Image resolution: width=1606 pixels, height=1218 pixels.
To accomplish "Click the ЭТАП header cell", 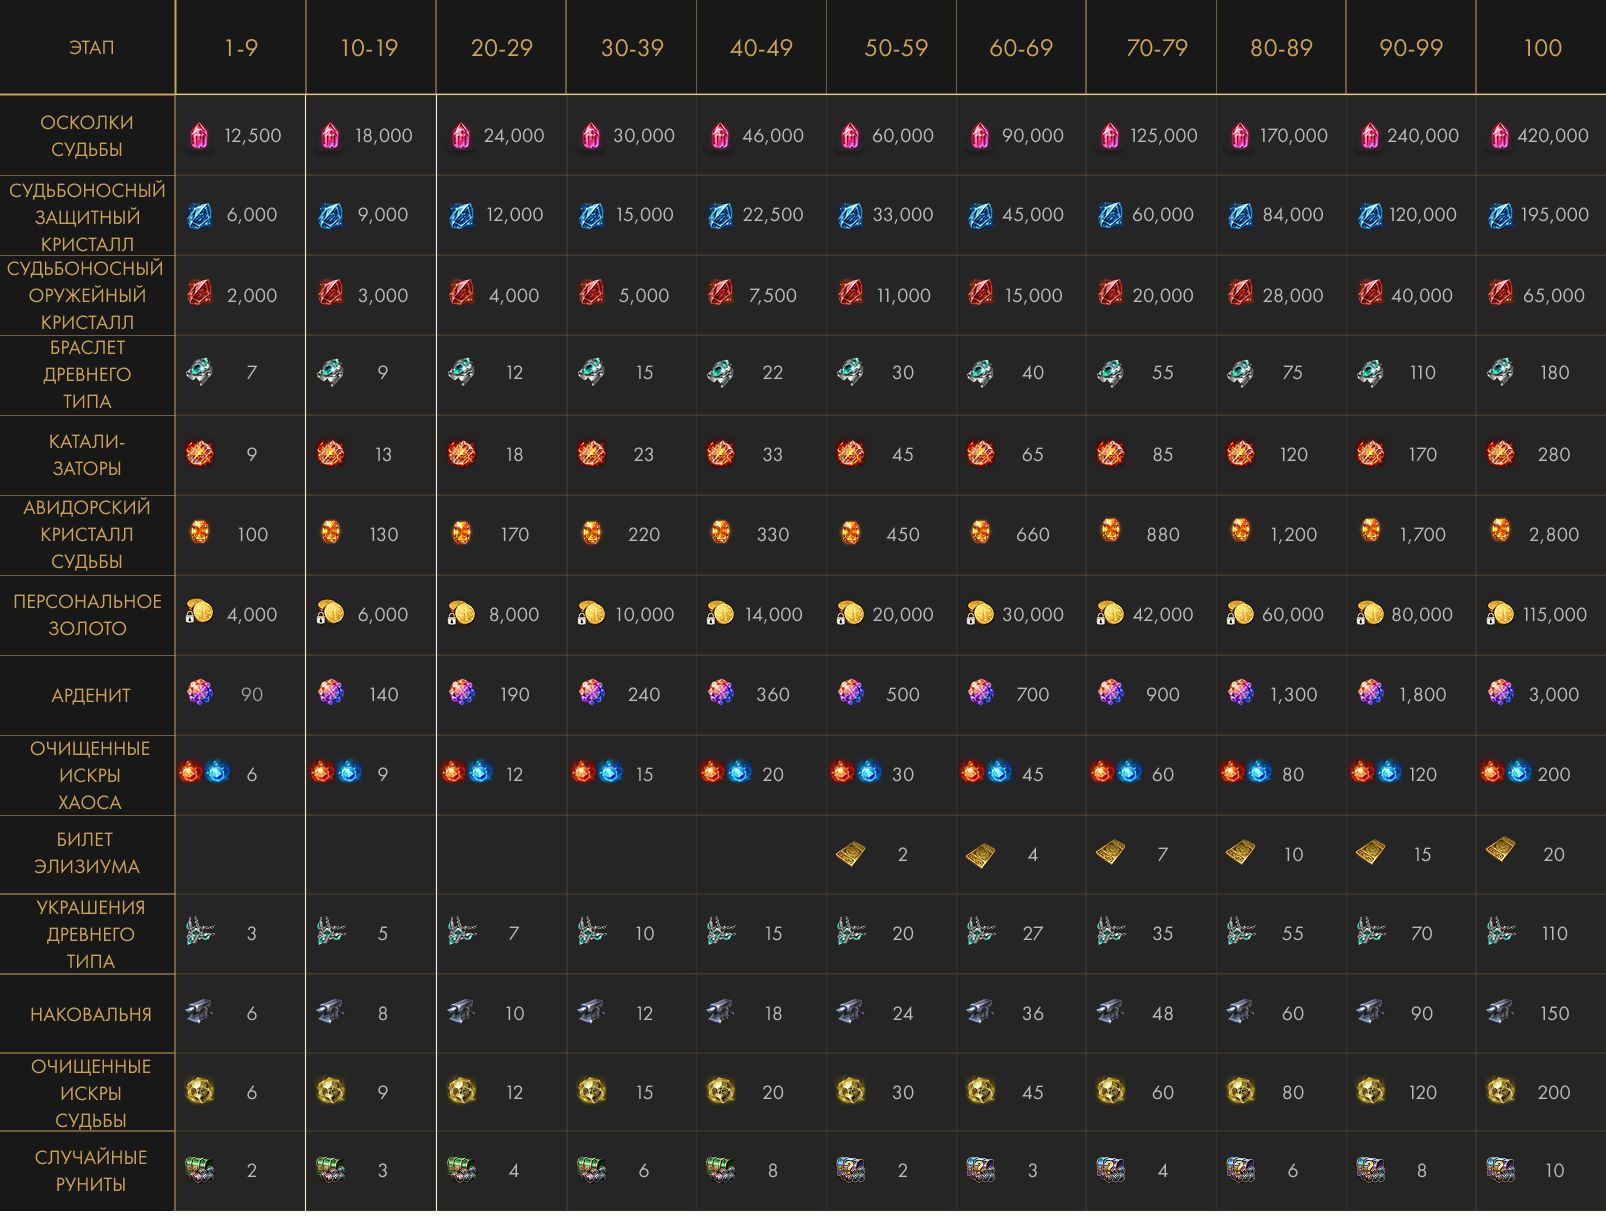I will point(91,48).
